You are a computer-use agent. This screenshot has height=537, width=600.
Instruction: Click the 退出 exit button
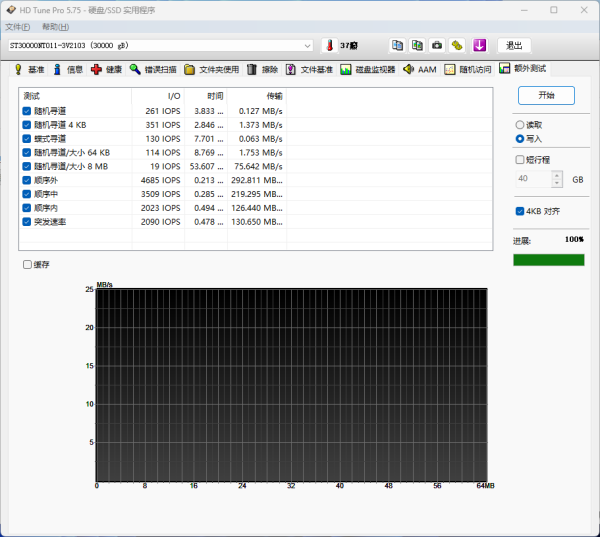(514, 45)
